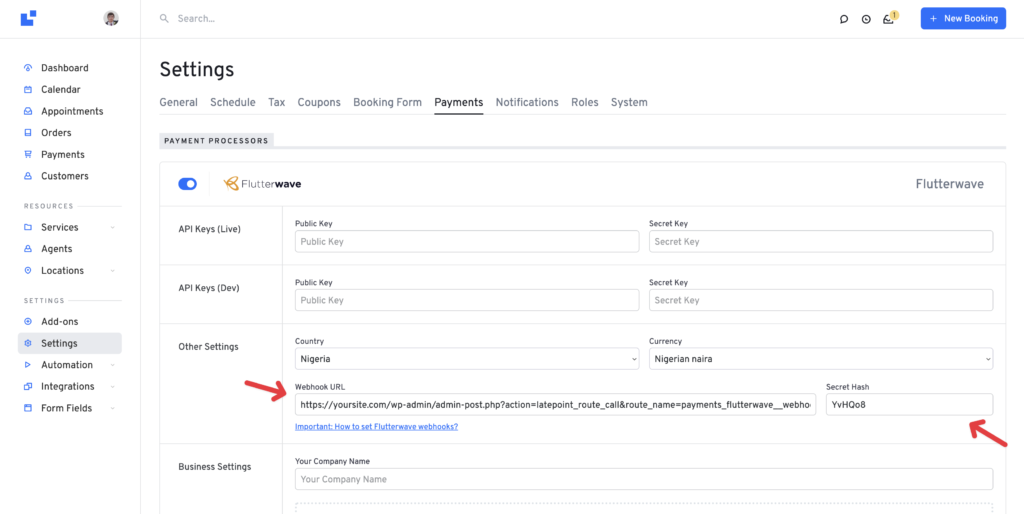Image resolution: width=1024 pixels, height=514 pixels.
Task: Open Orders from the sidebar
Action: point(56,133)
